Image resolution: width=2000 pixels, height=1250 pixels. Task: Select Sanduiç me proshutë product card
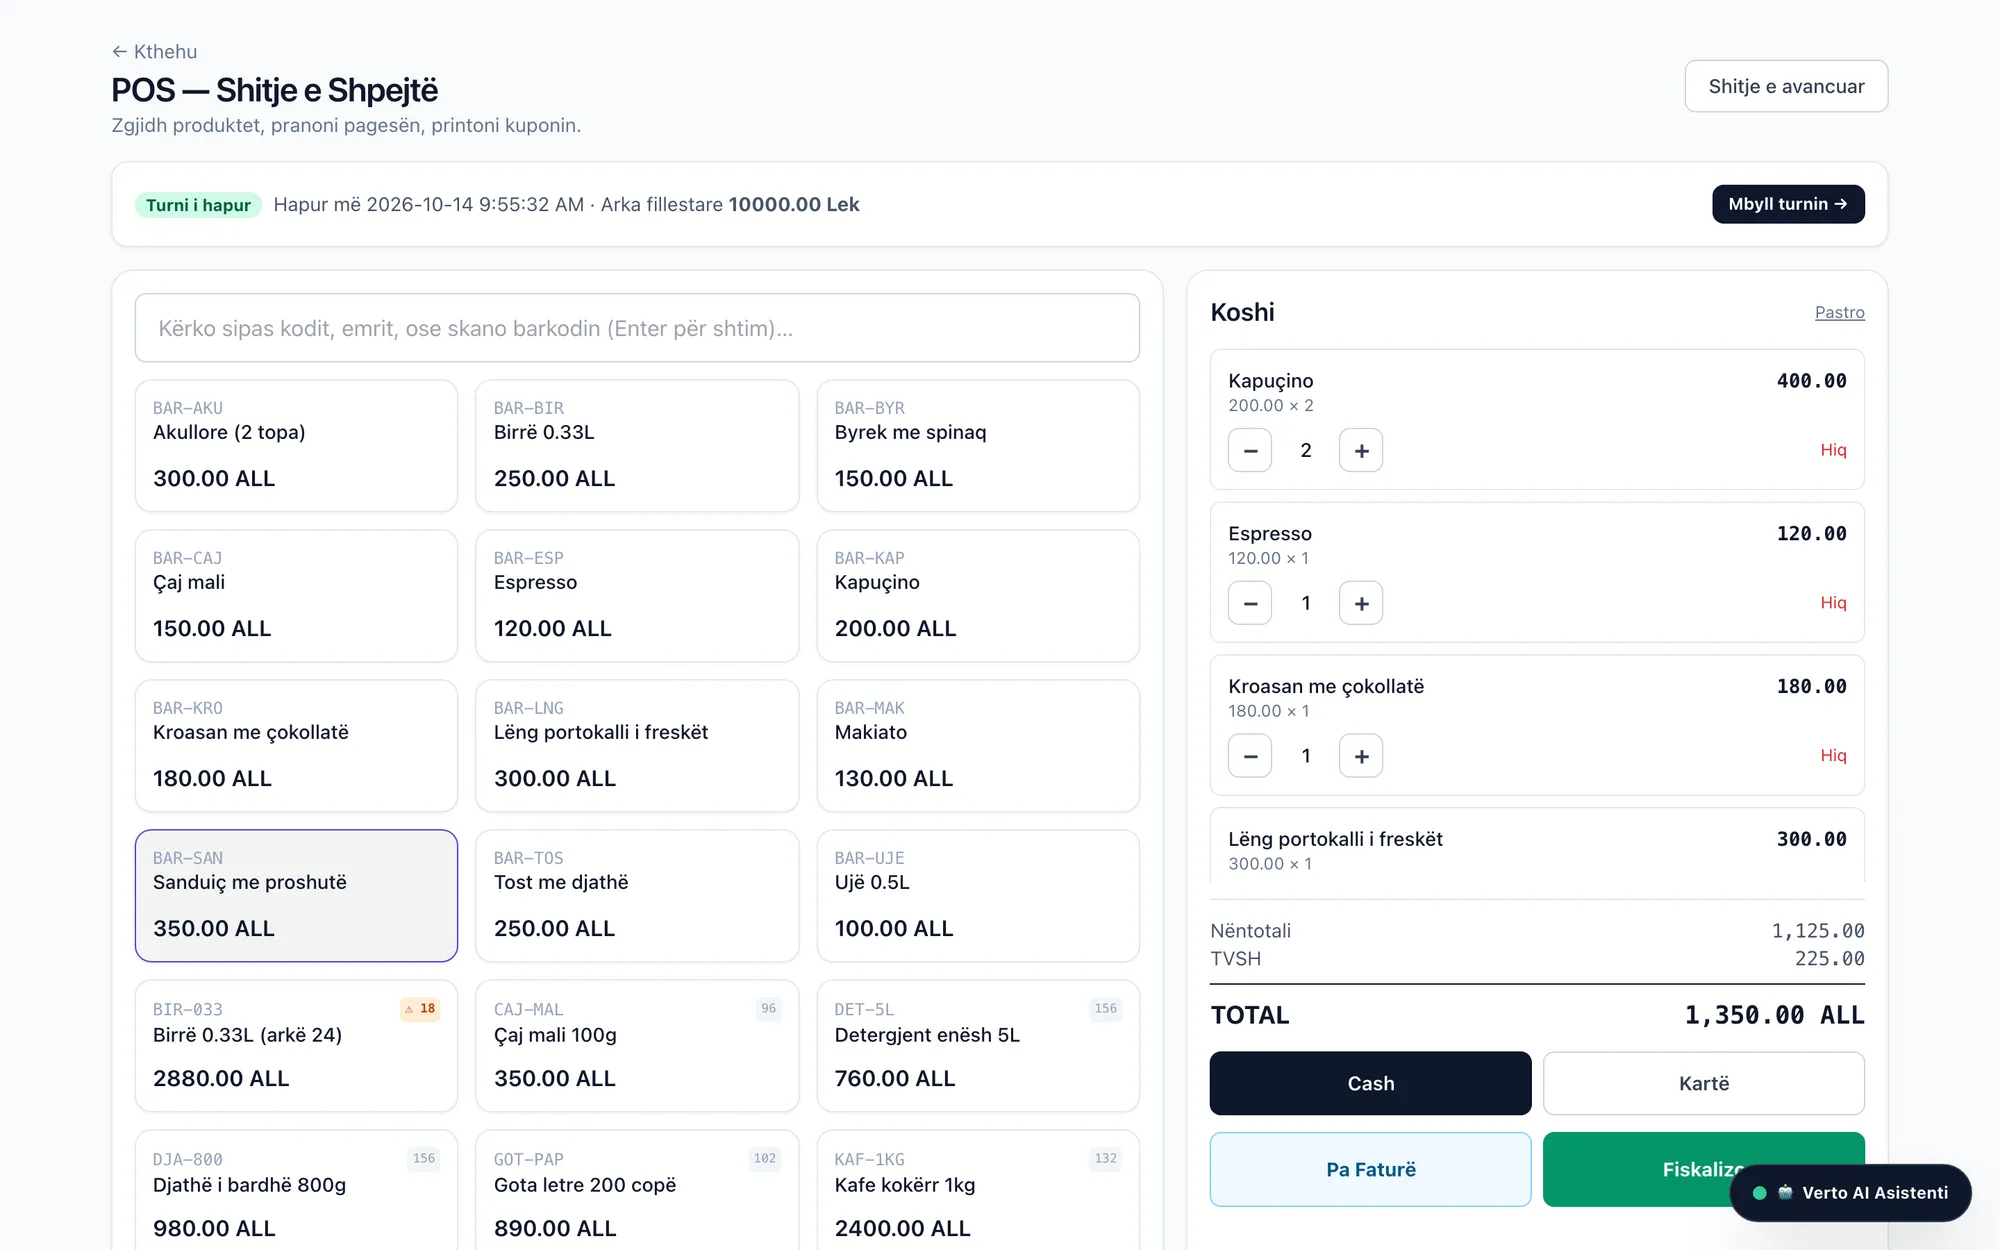click(x=296, y=896)
